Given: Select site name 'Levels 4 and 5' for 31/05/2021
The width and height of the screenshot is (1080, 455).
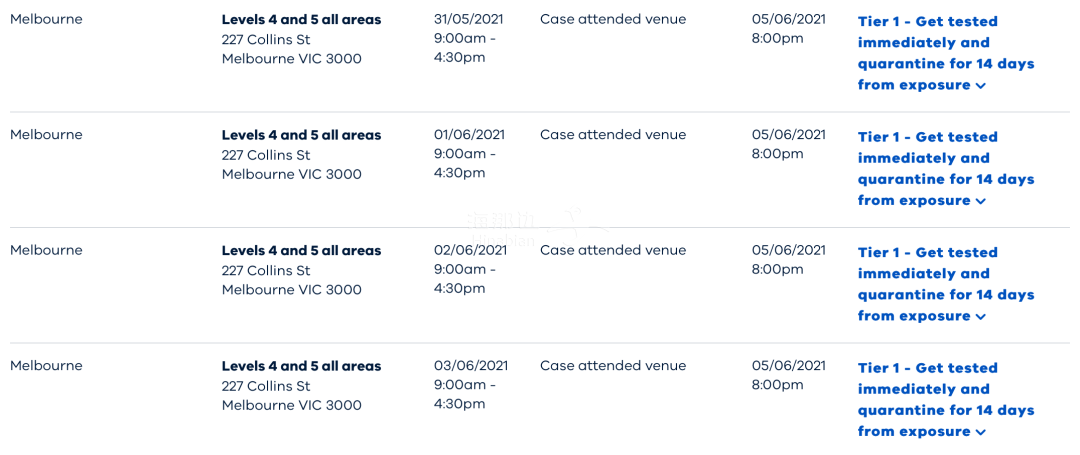Looking at the screenshot, I should [x=301, y=20].
